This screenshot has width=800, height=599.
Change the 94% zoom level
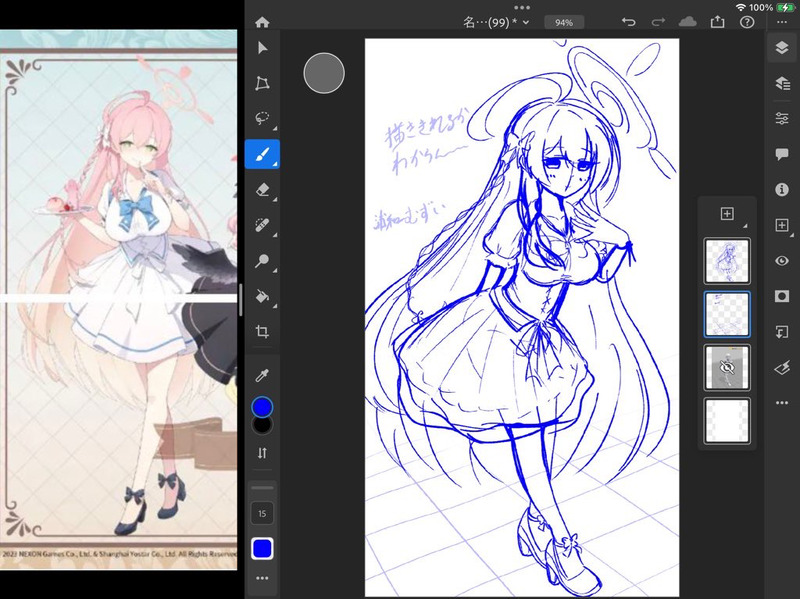[x=564, y=22]
